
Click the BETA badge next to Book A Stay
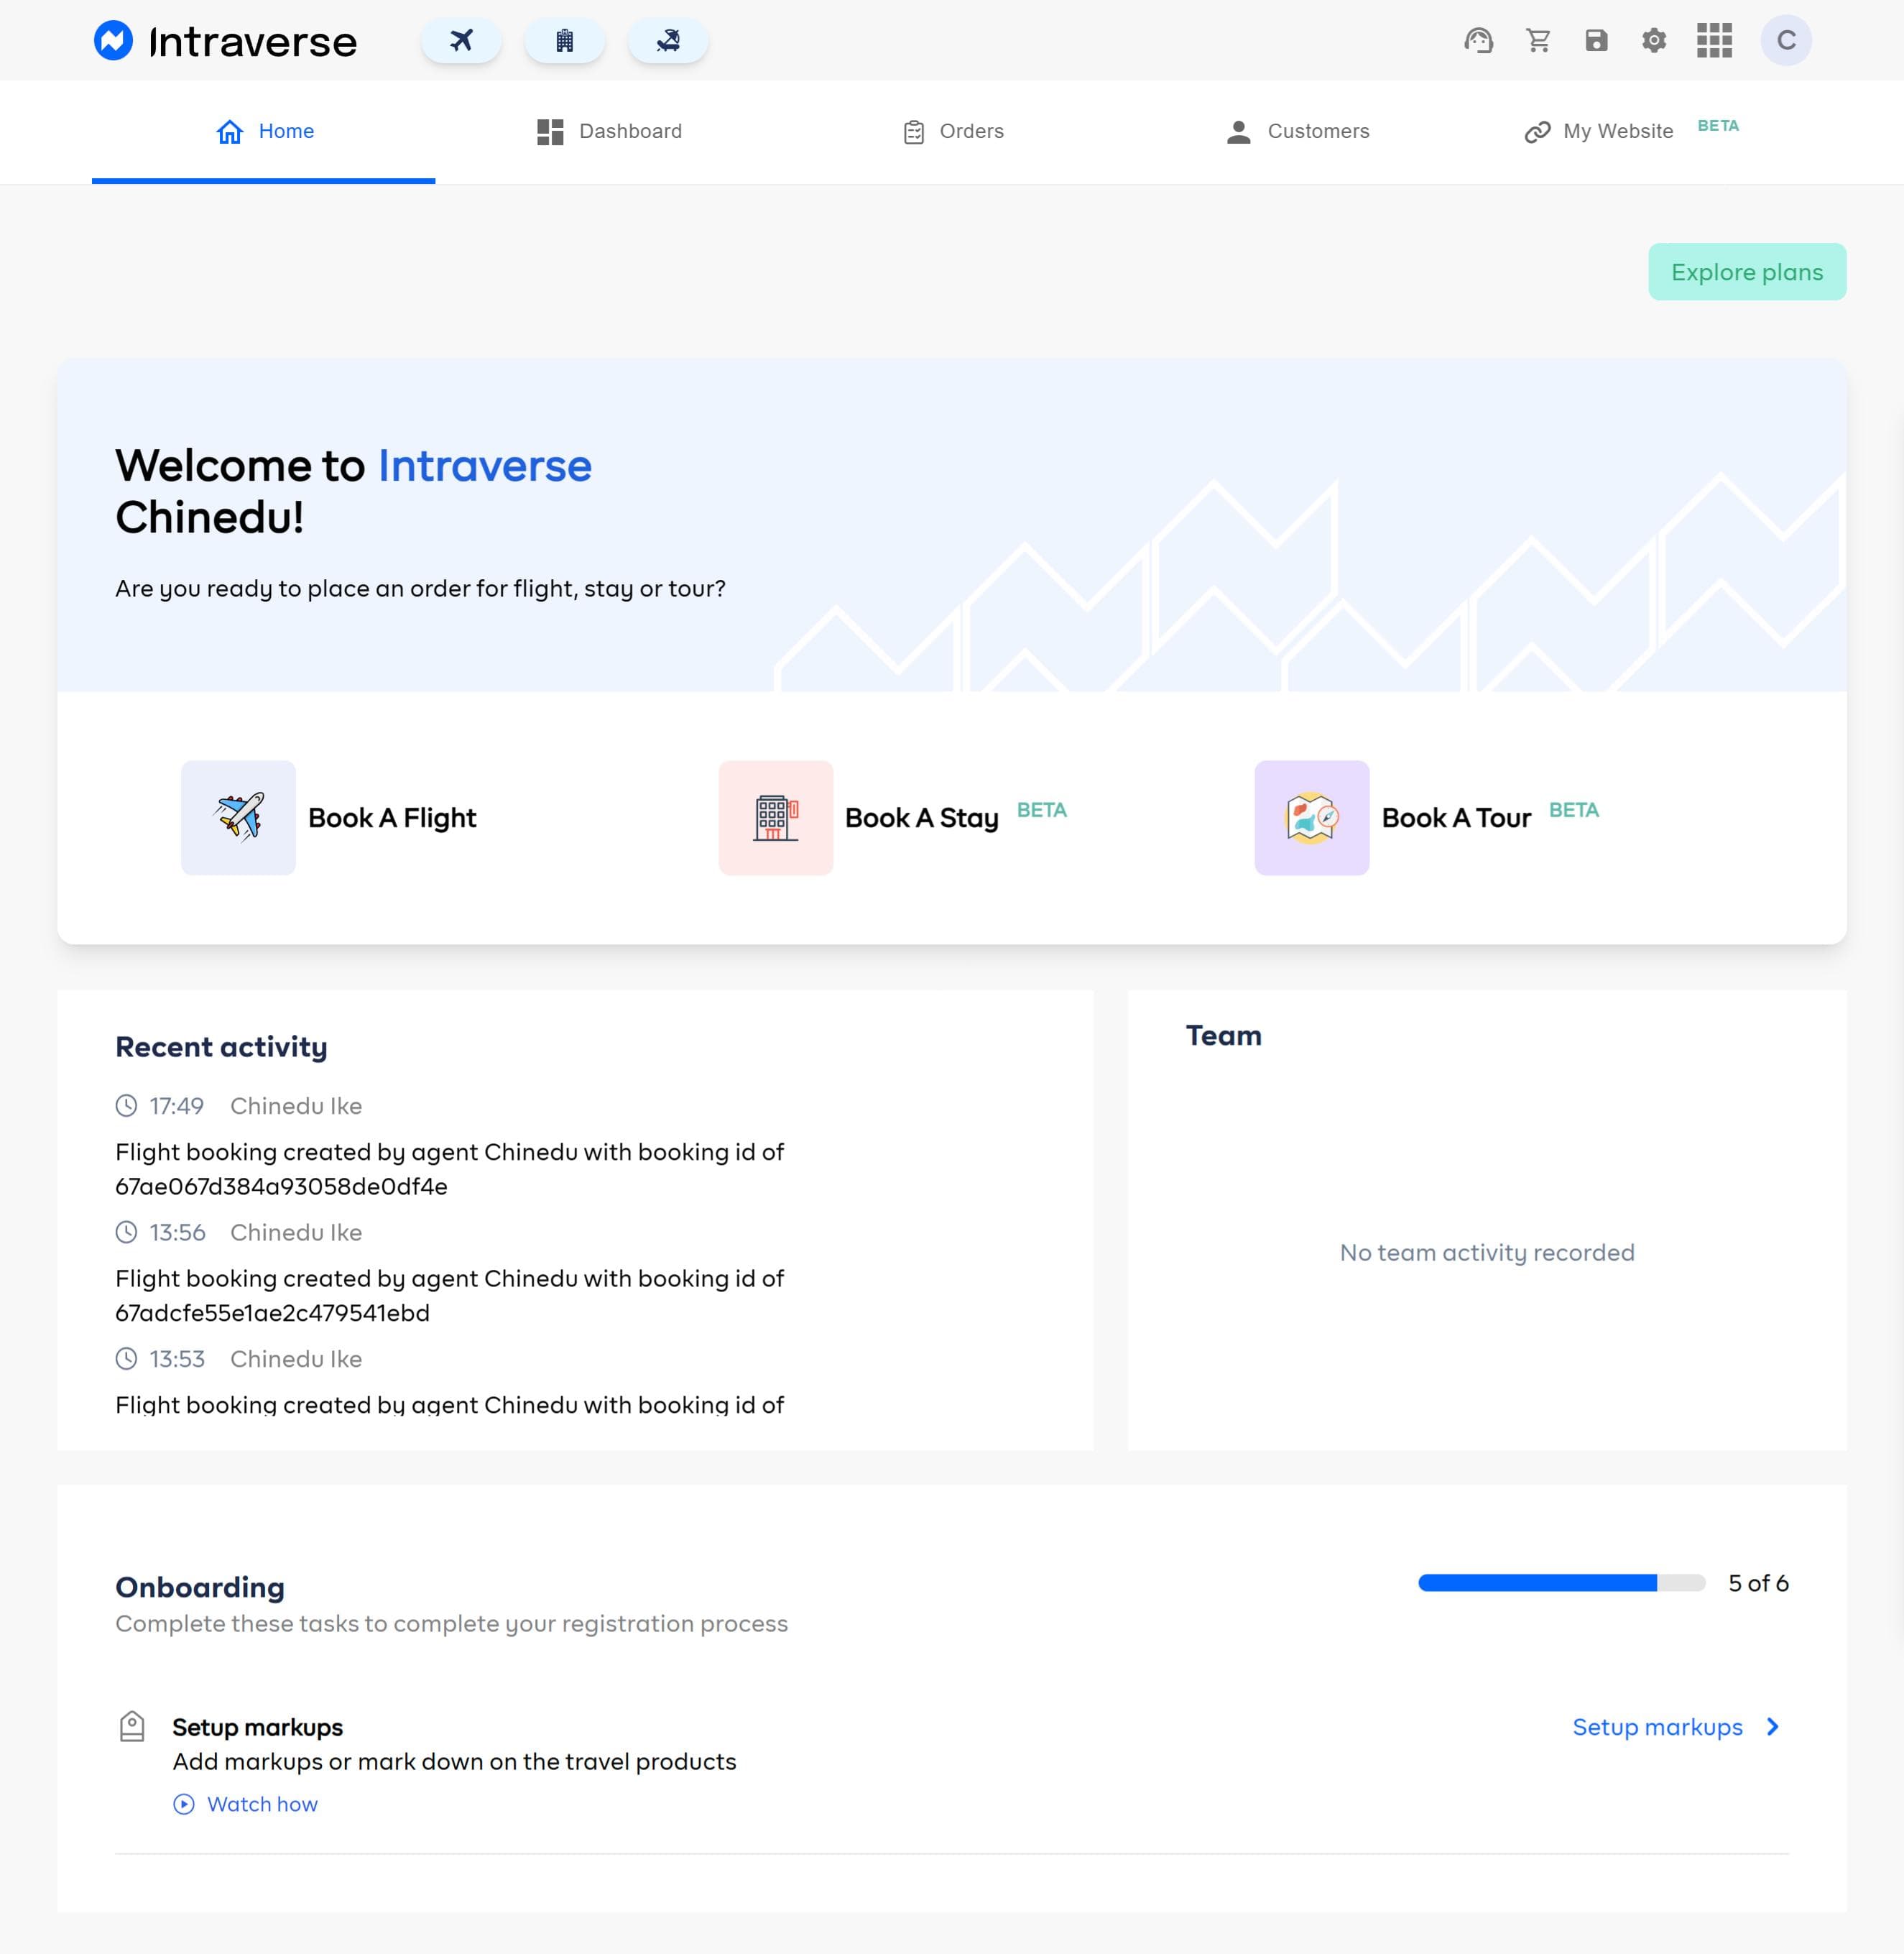1042,810
